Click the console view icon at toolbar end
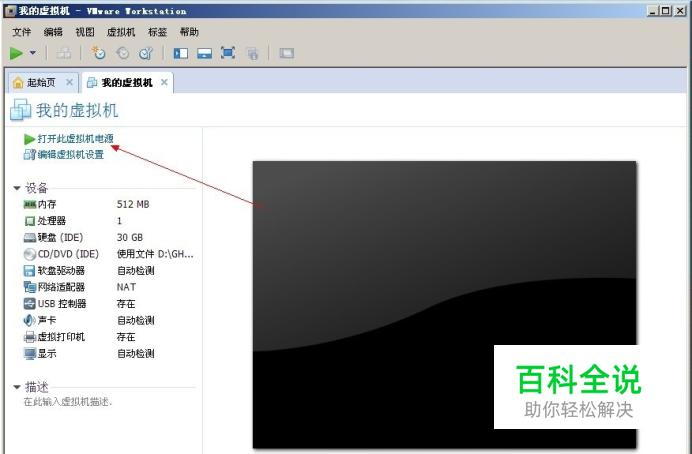This screenshot has width=692, height=454. [286, 53]
